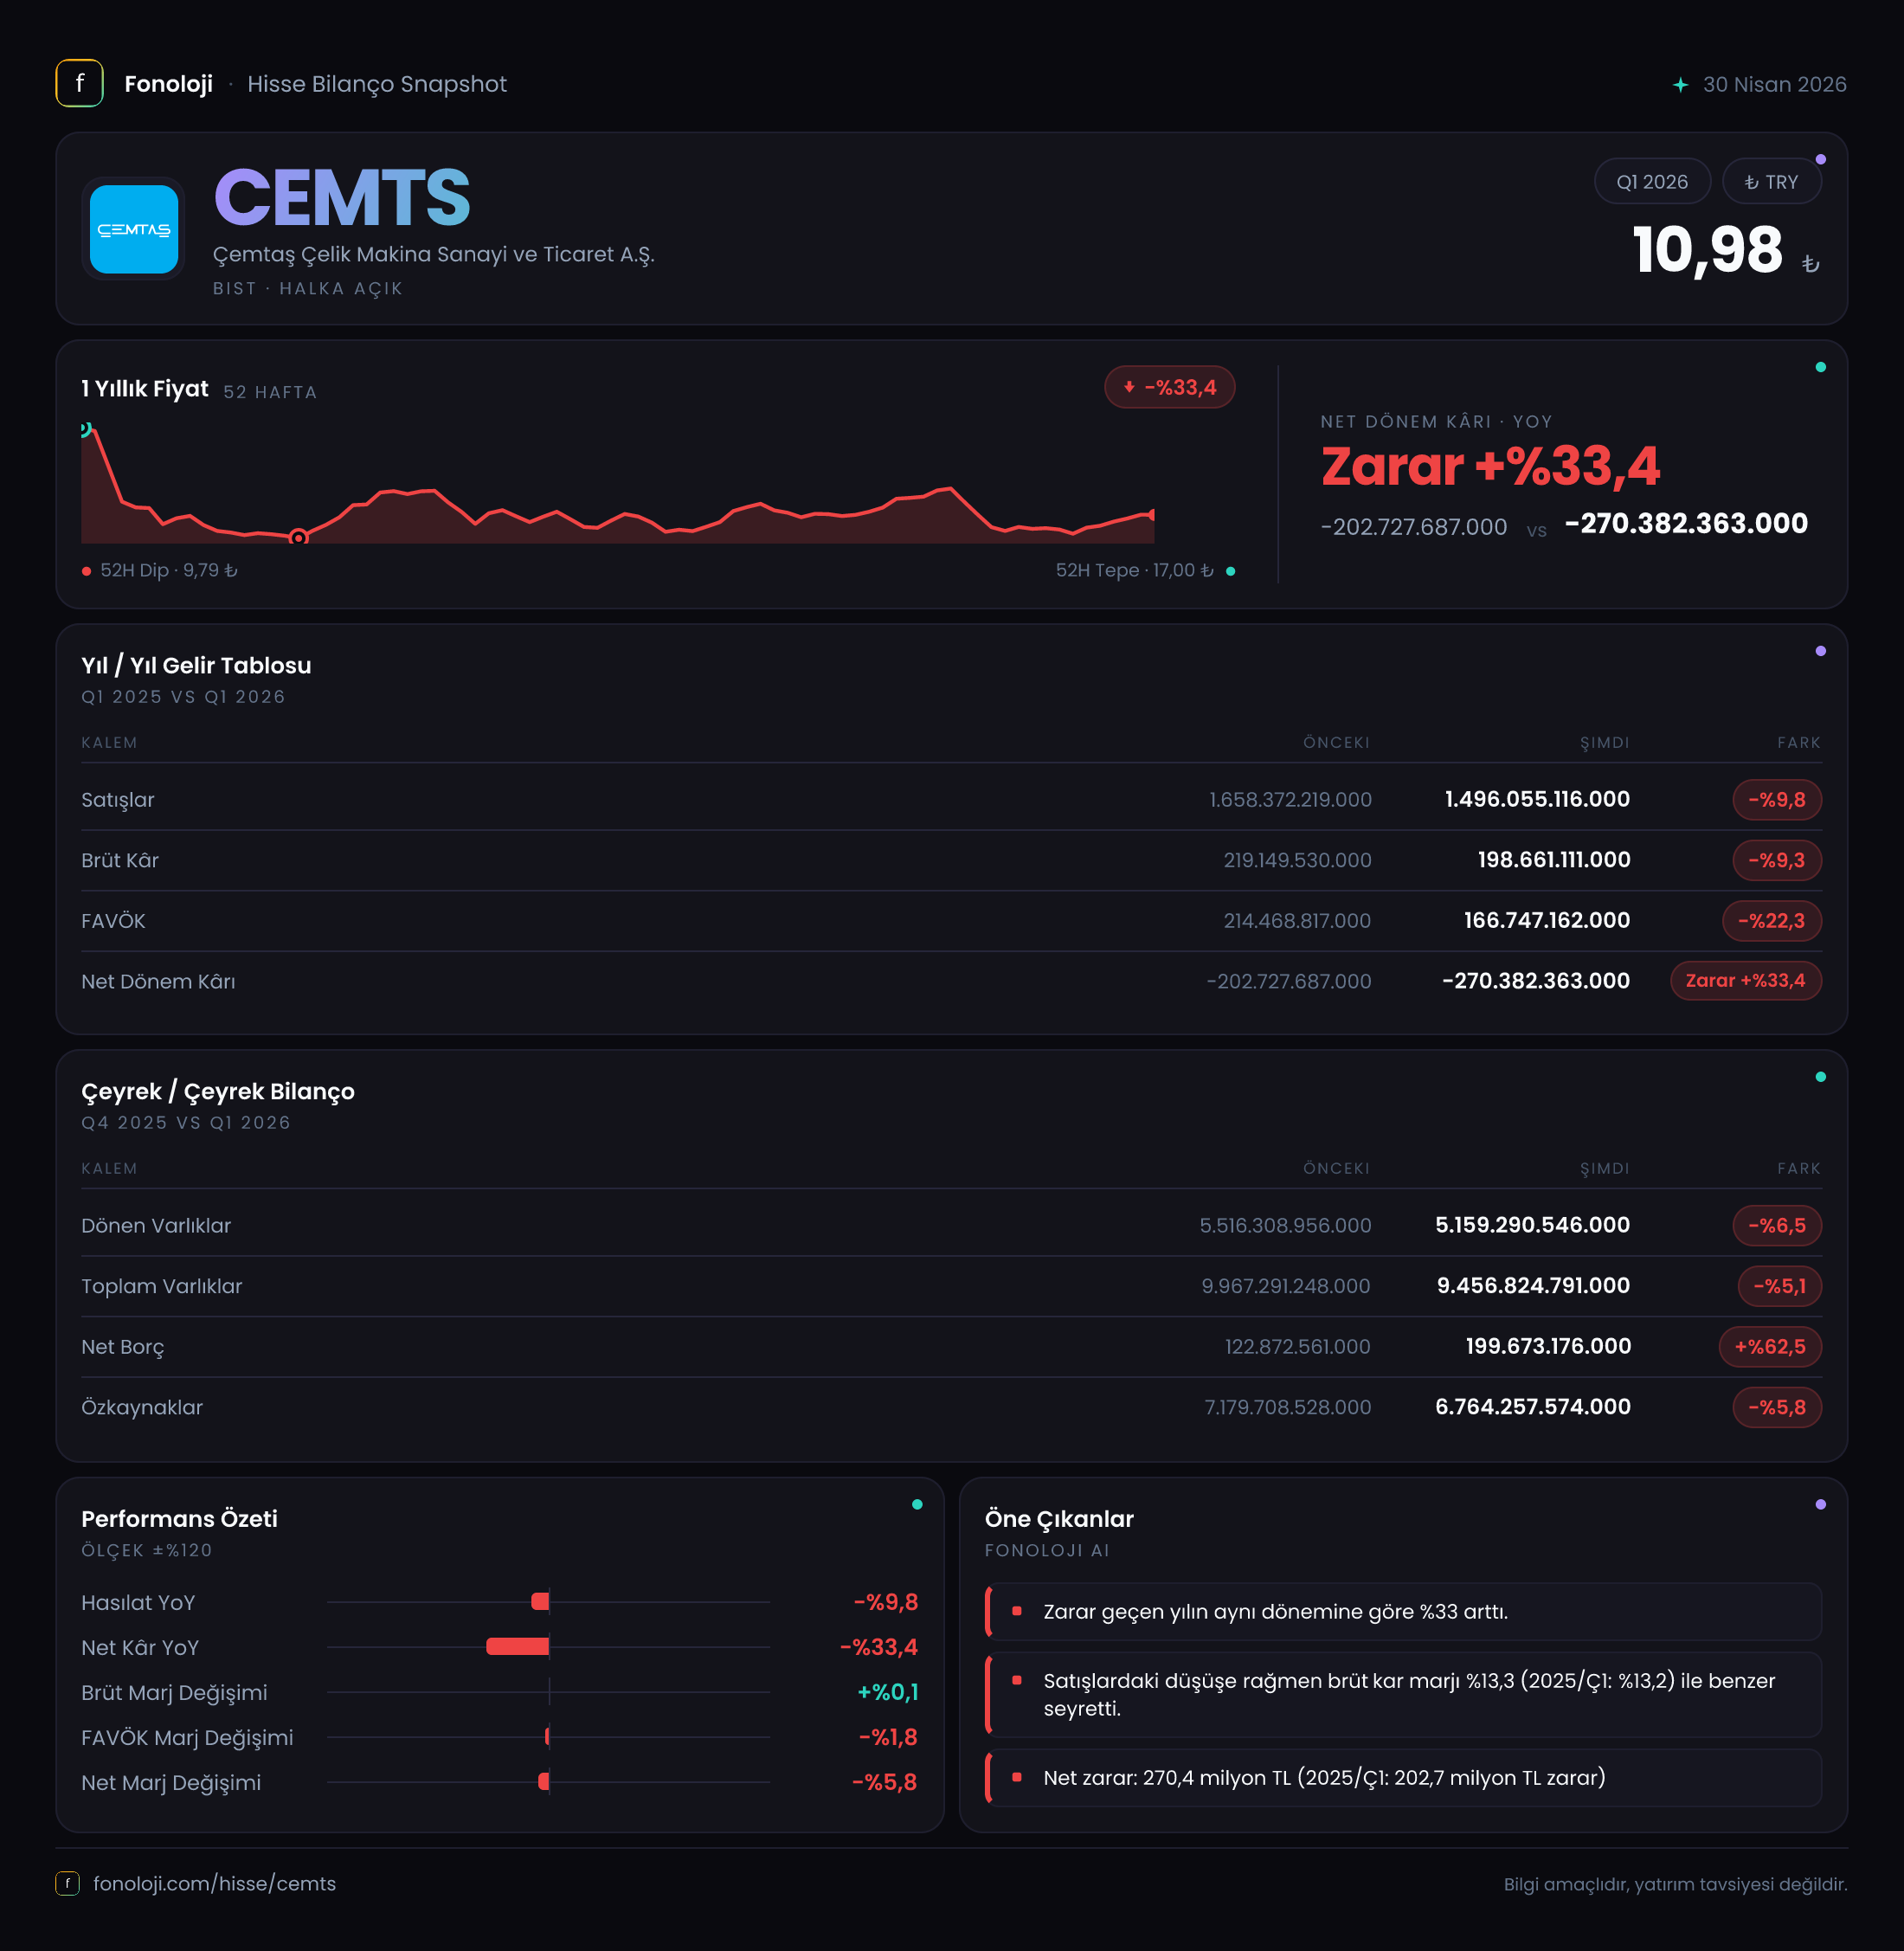Click the sparkle icon beside 30 Nisan 2026
The height and width of the screenshot is (1951, 1904).
pyautogui.click(x=1680, y=85)
